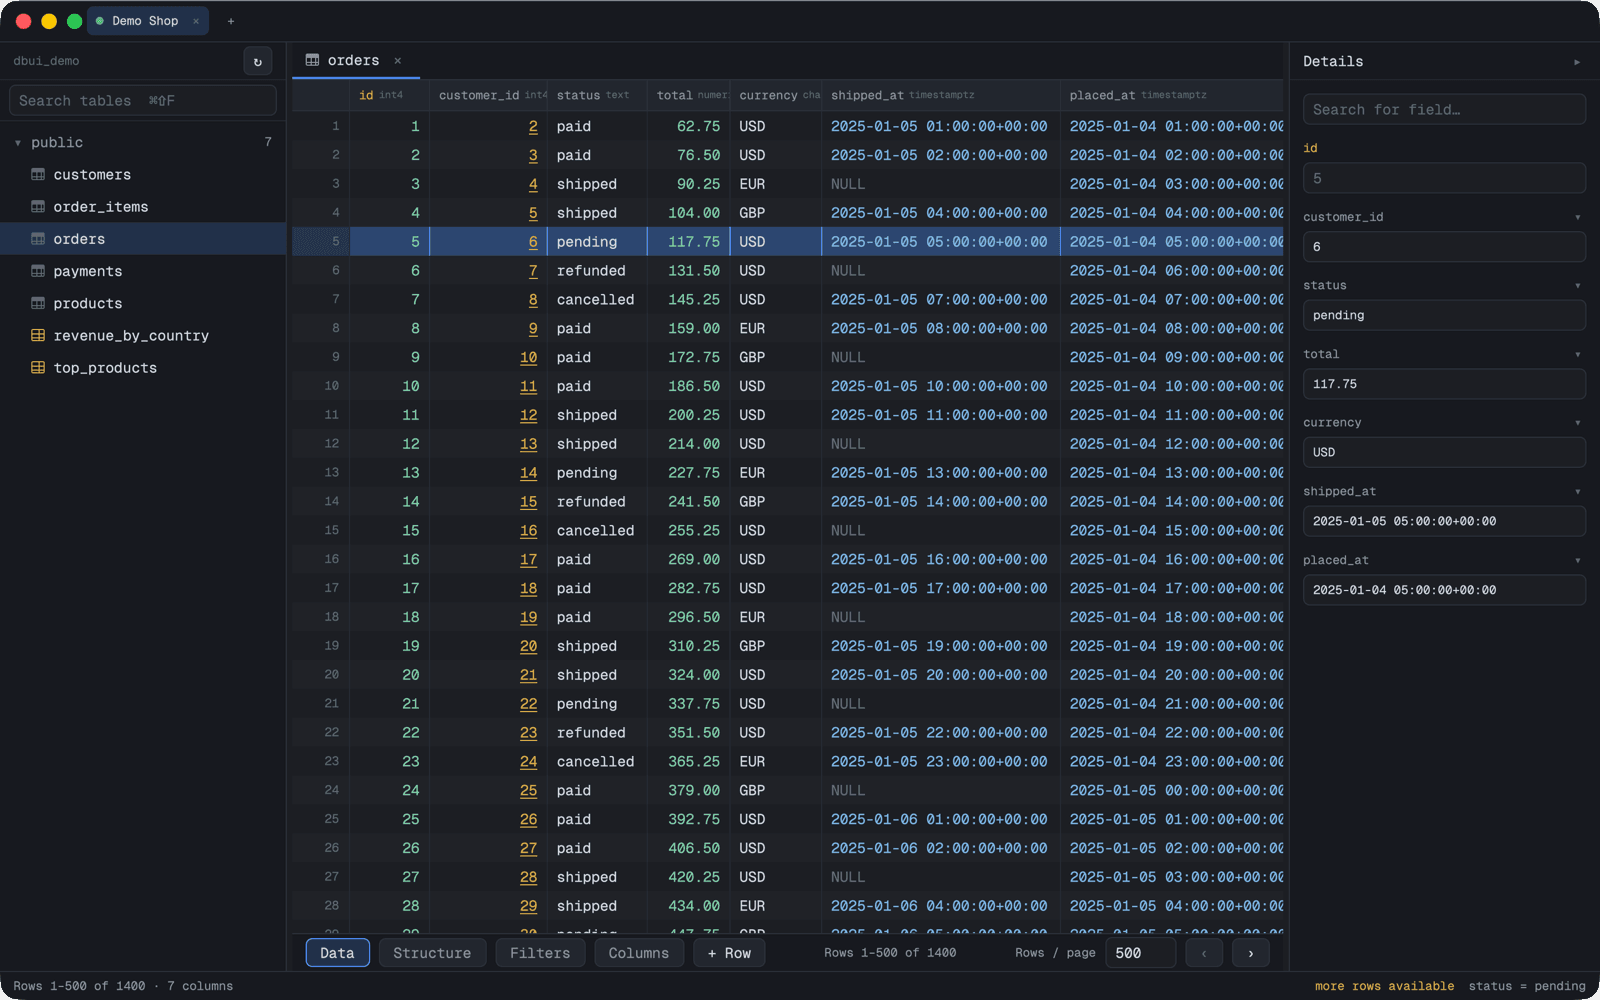Click the top_products view icon
The image size is (1600, 1000).
pos(38,367)
